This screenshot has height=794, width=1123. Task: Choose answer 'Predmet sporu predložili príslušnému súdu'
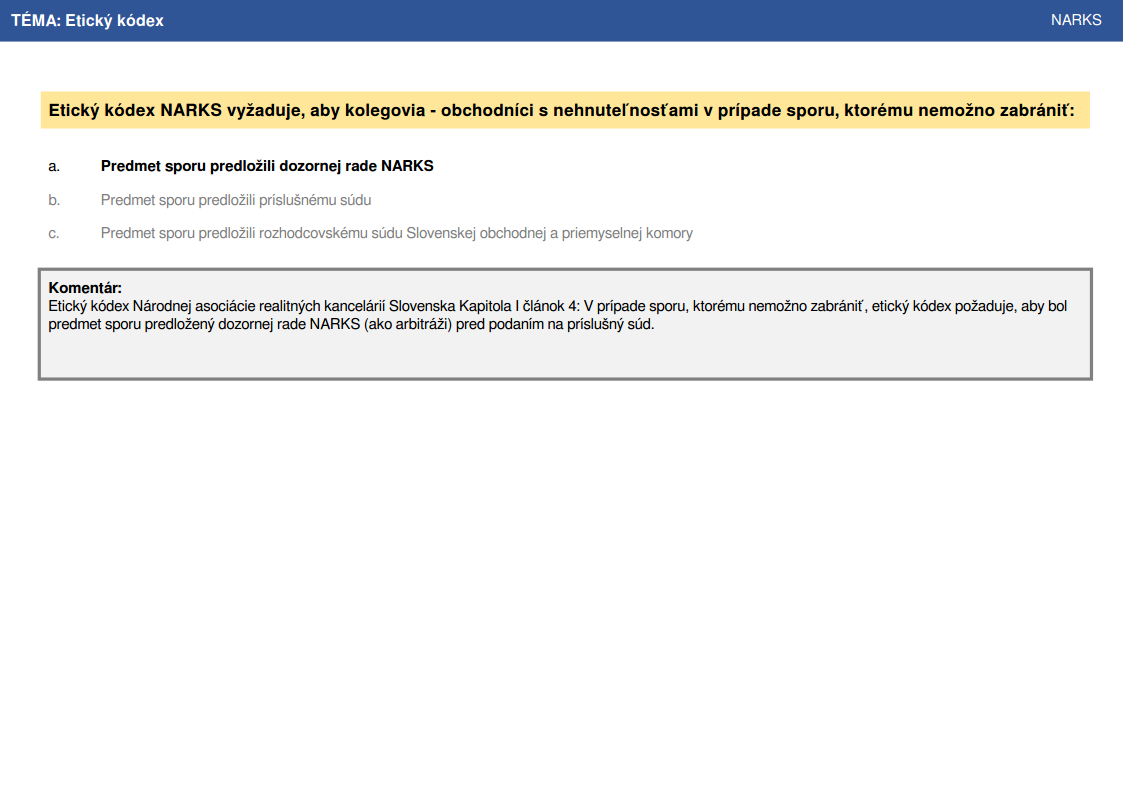coord(236,200)
